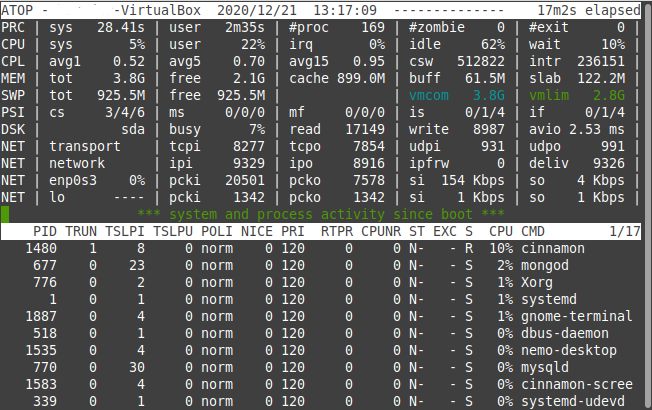
Task: Click the 17m2s elapsed time text
Action: [x=589, y=10]
